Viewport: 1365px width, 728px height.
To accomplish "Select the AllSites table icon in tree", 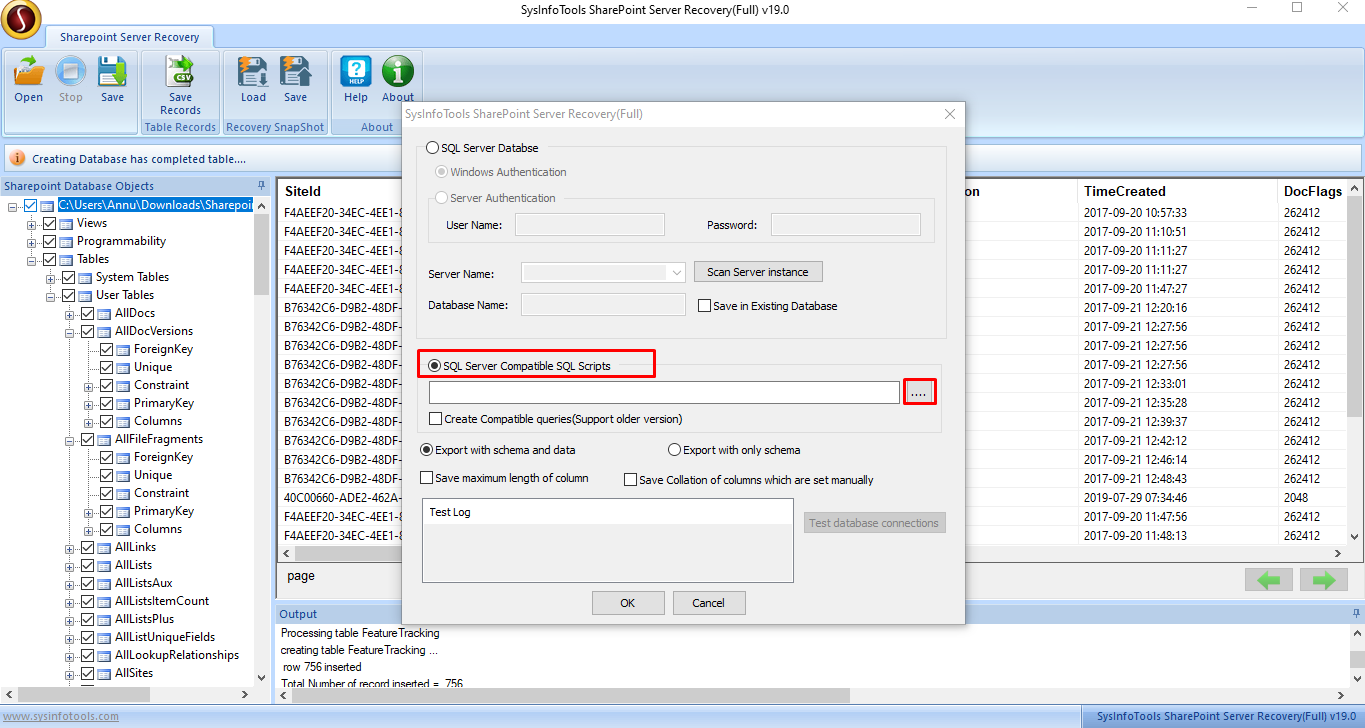I will tap(104, 673).
